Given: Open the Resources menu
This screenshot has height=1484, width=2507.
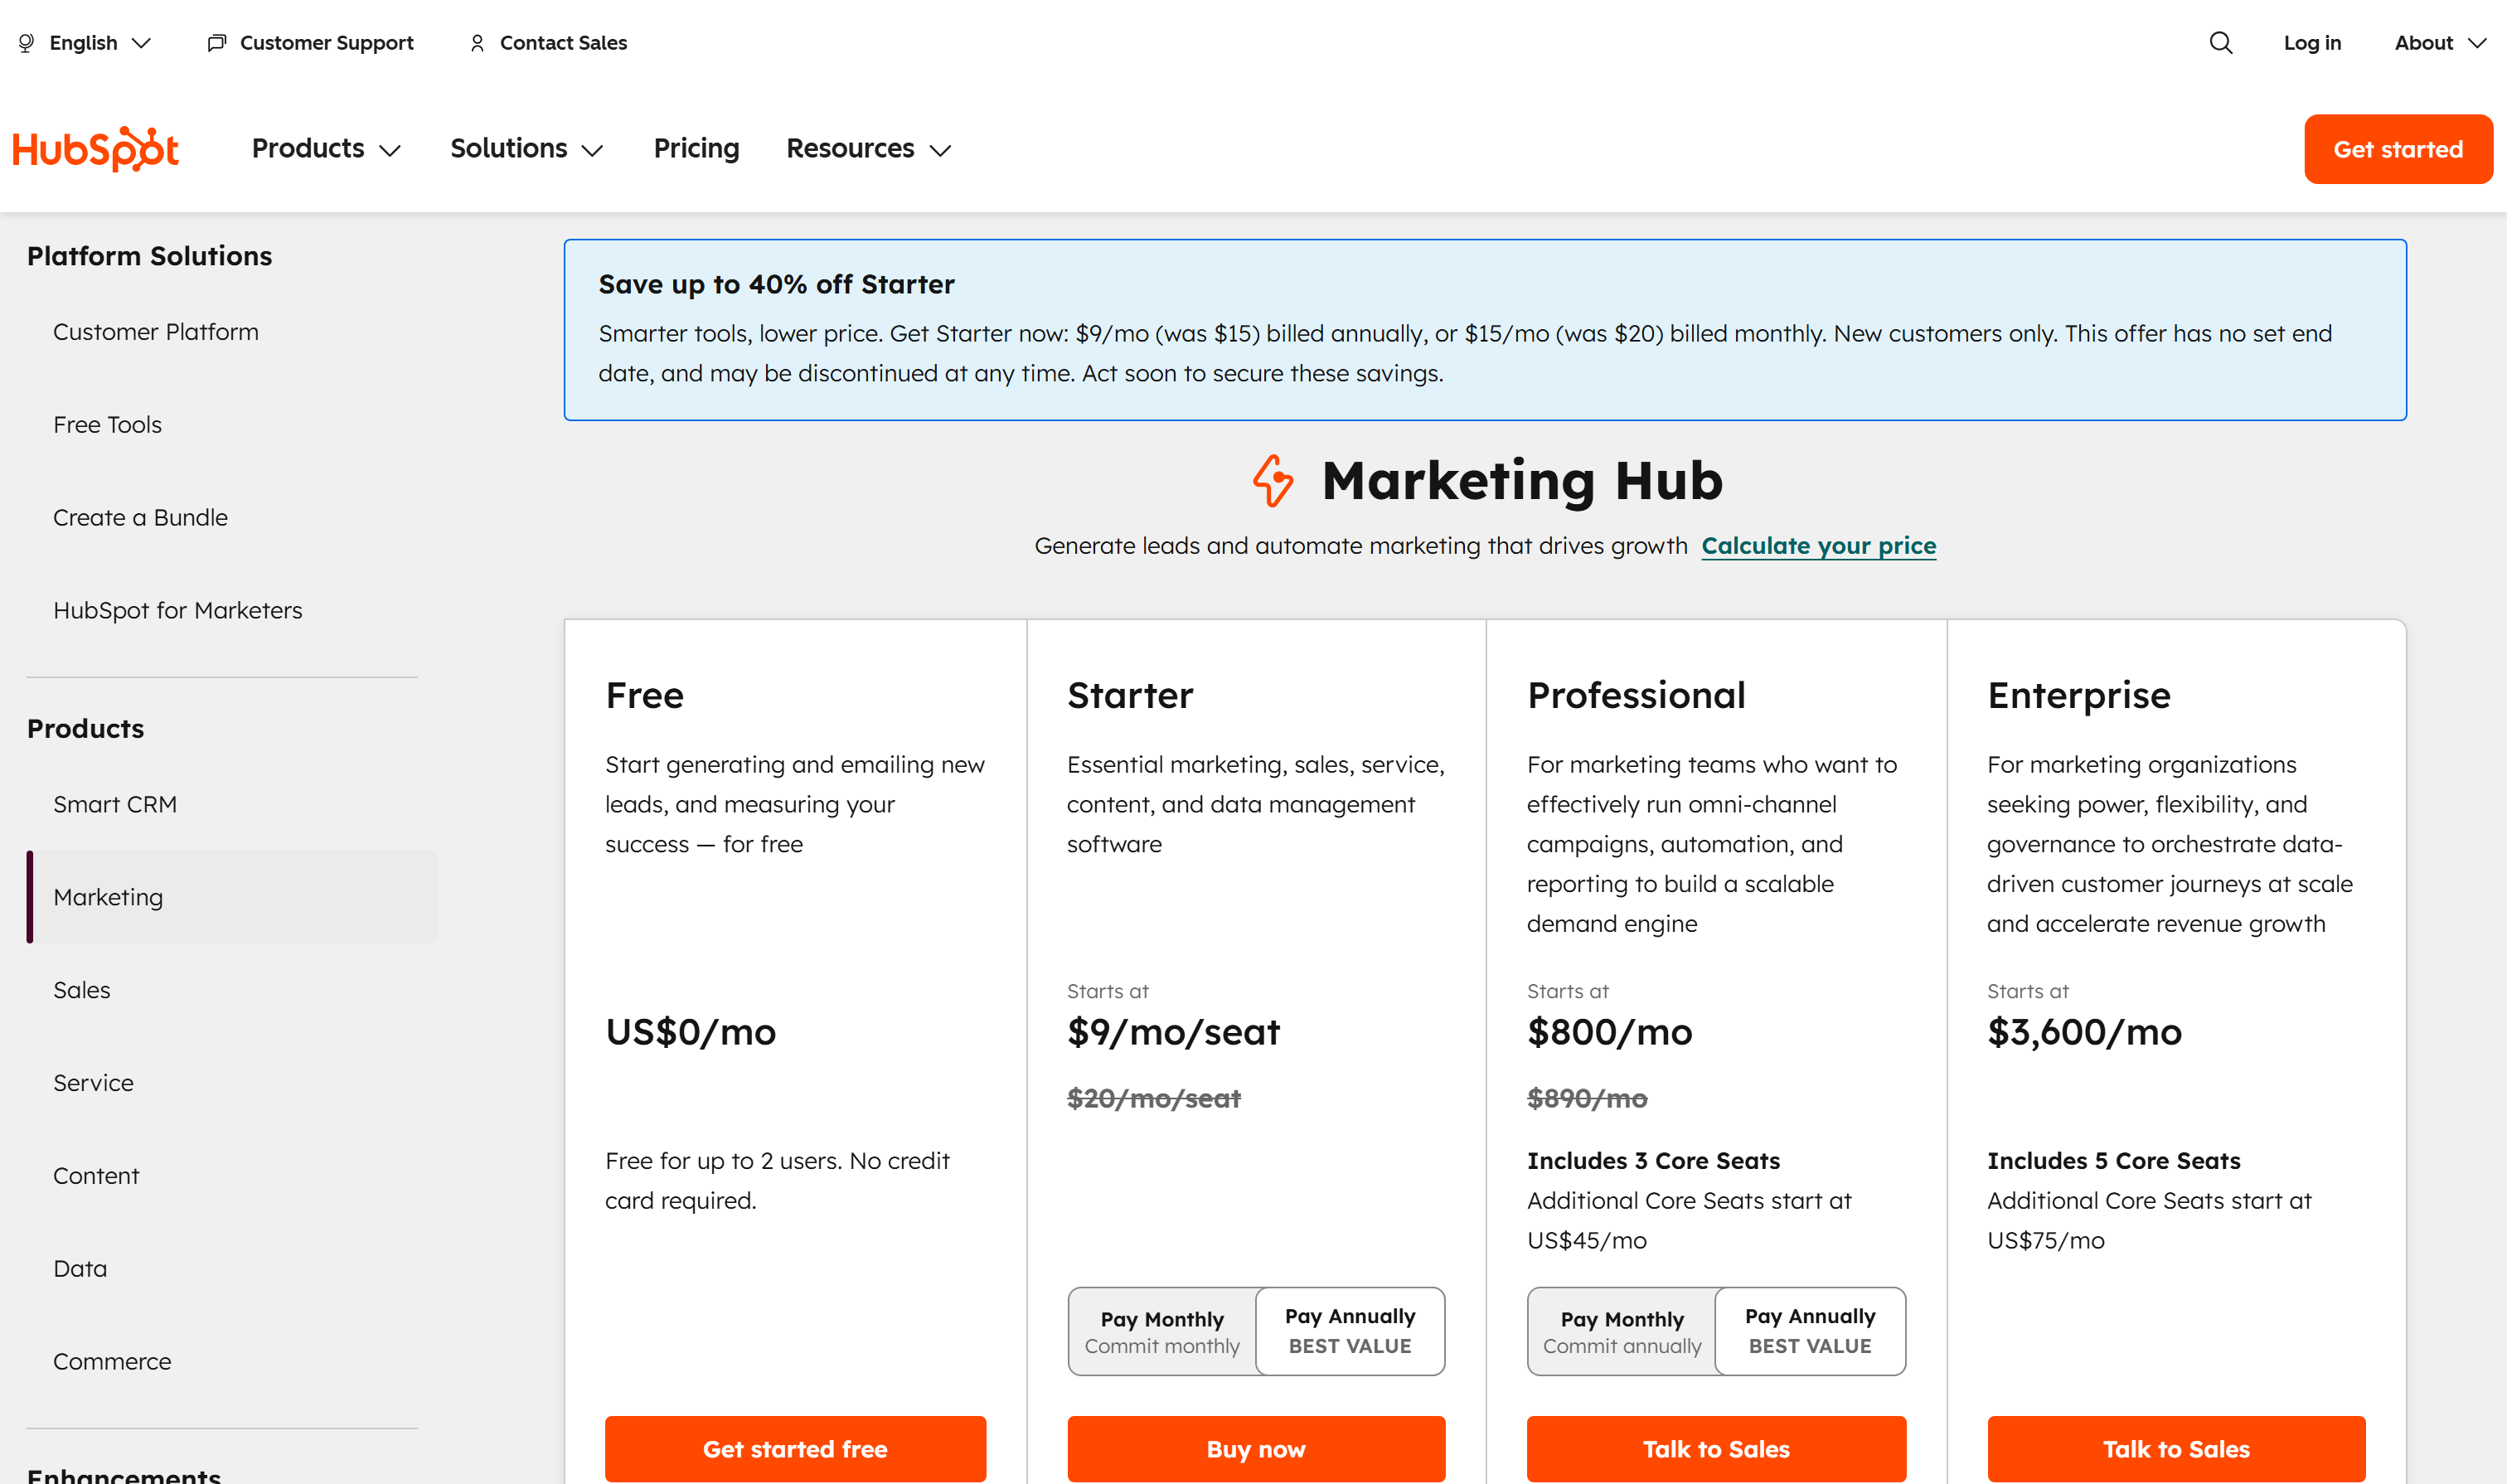Looking at the screenshot, I should (866, 148).
